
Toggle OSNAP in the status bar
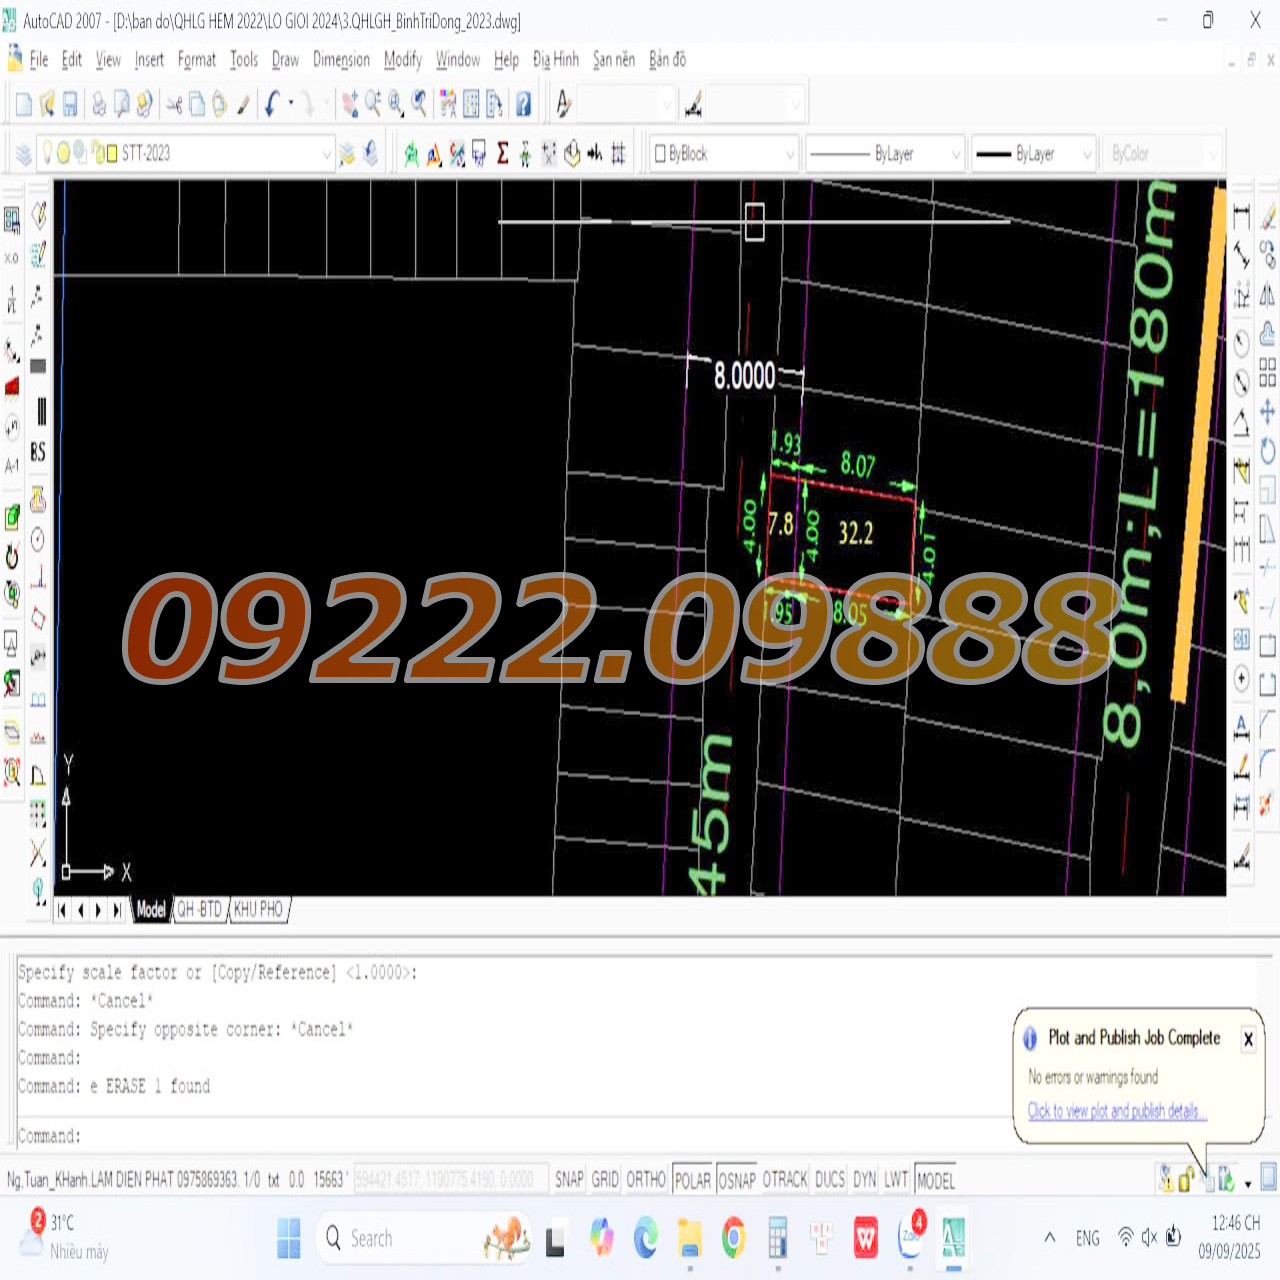coord(737,1180)
